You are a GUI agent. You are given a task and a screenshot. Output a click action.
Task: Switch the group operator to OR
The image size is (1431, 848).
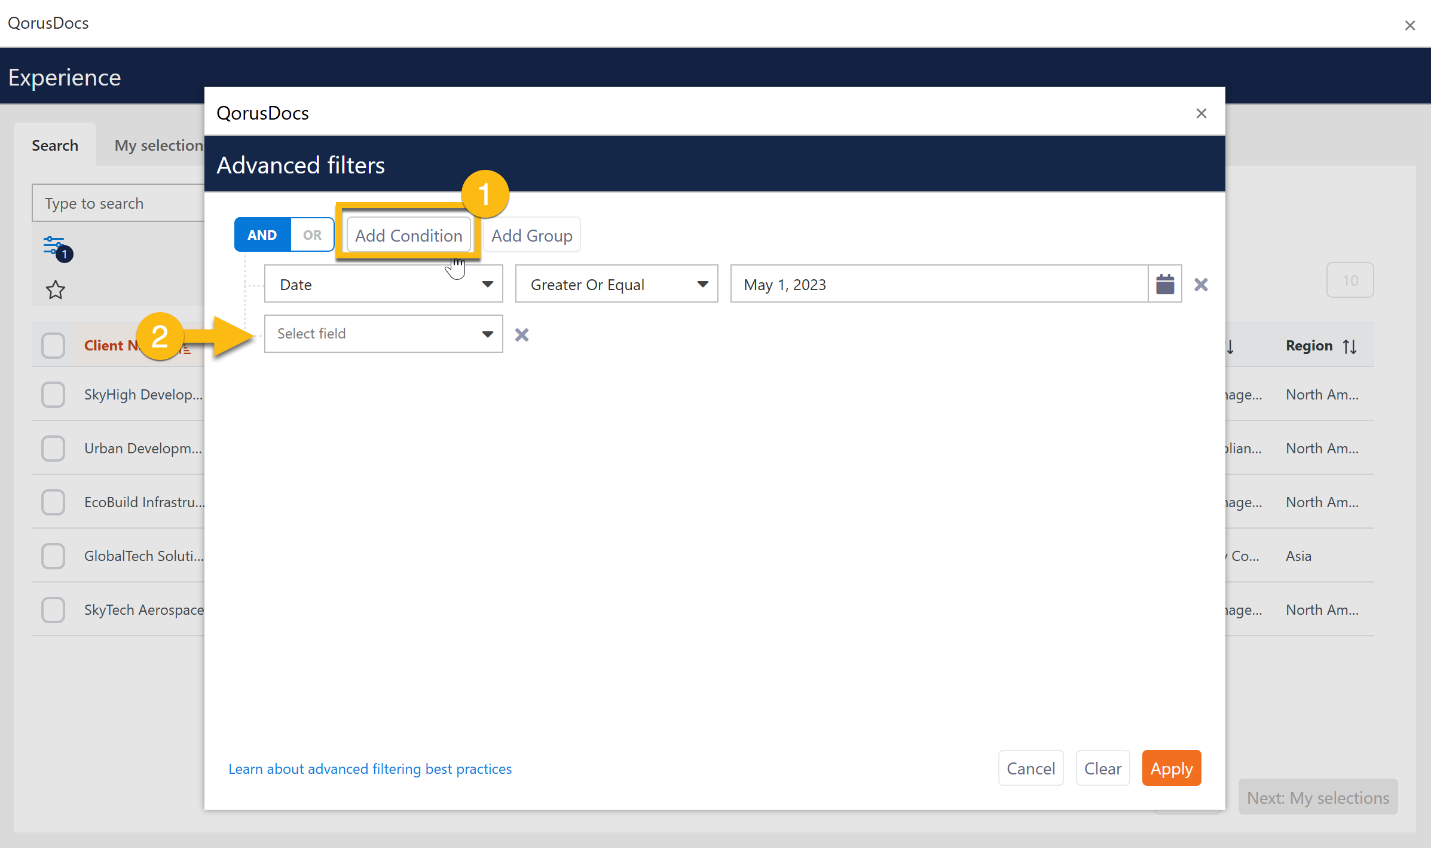click(x=312, y=235)
